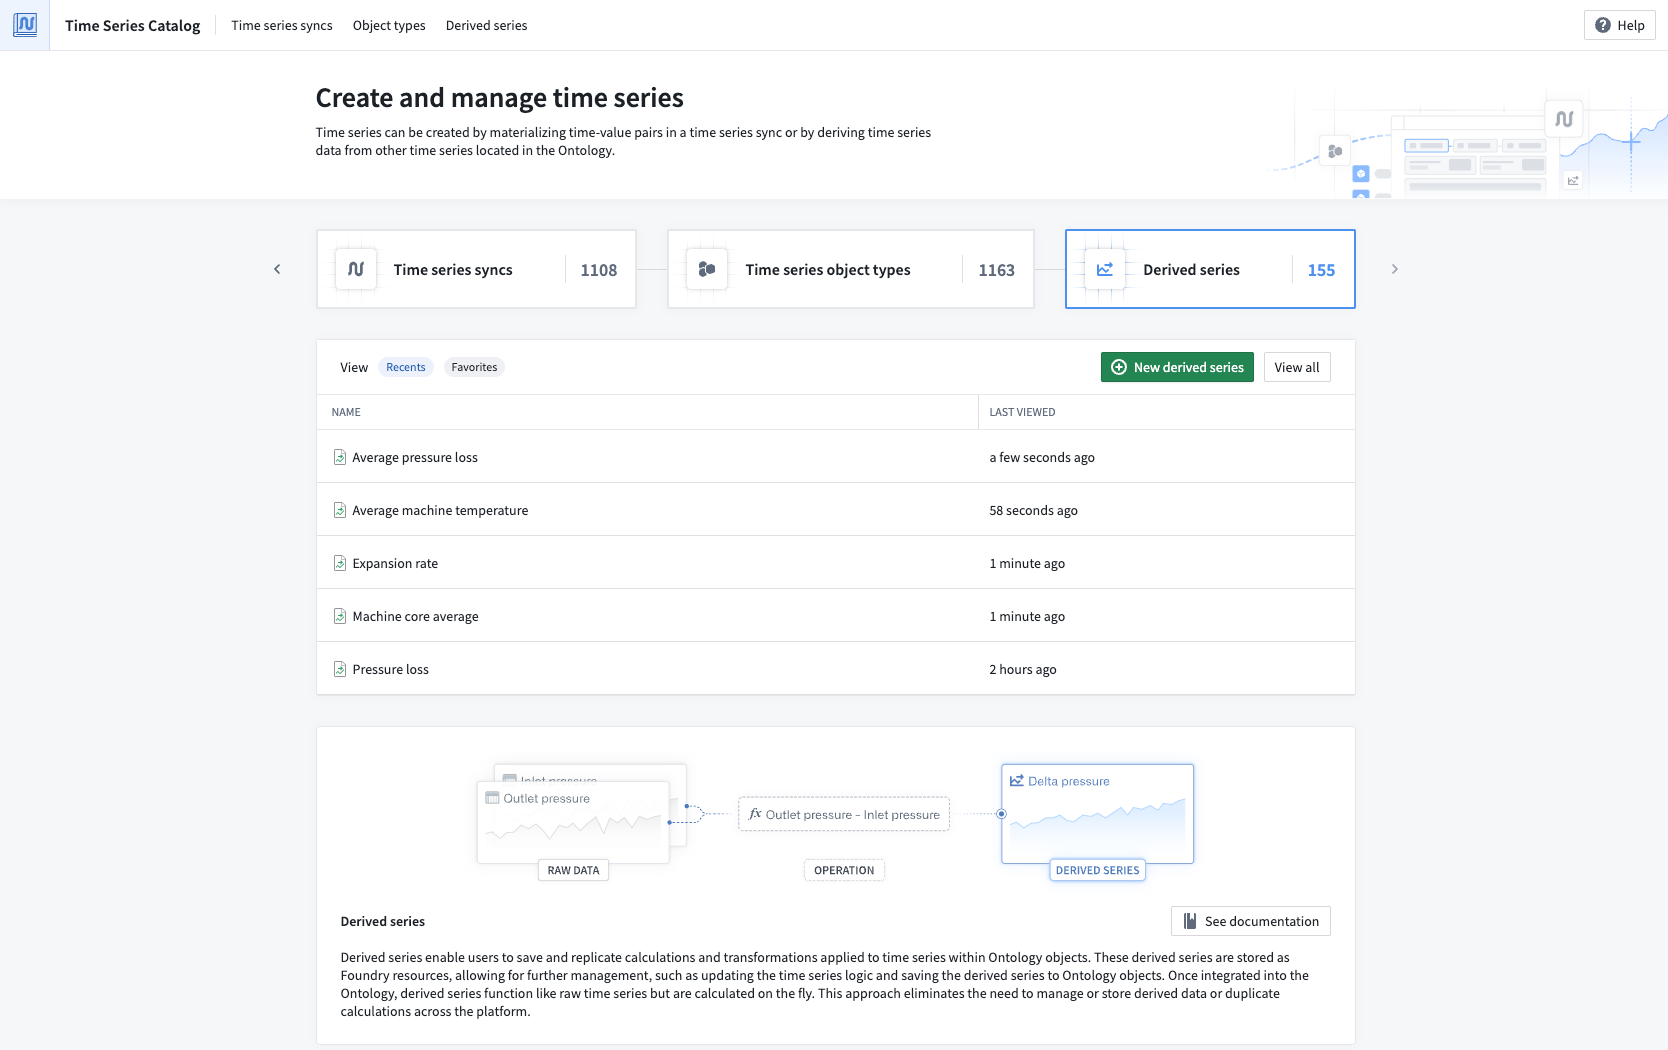Screen dimensions: 1668x1050
Task: Click the icon beside Average machine temperature
Action: tap(340, 510)
